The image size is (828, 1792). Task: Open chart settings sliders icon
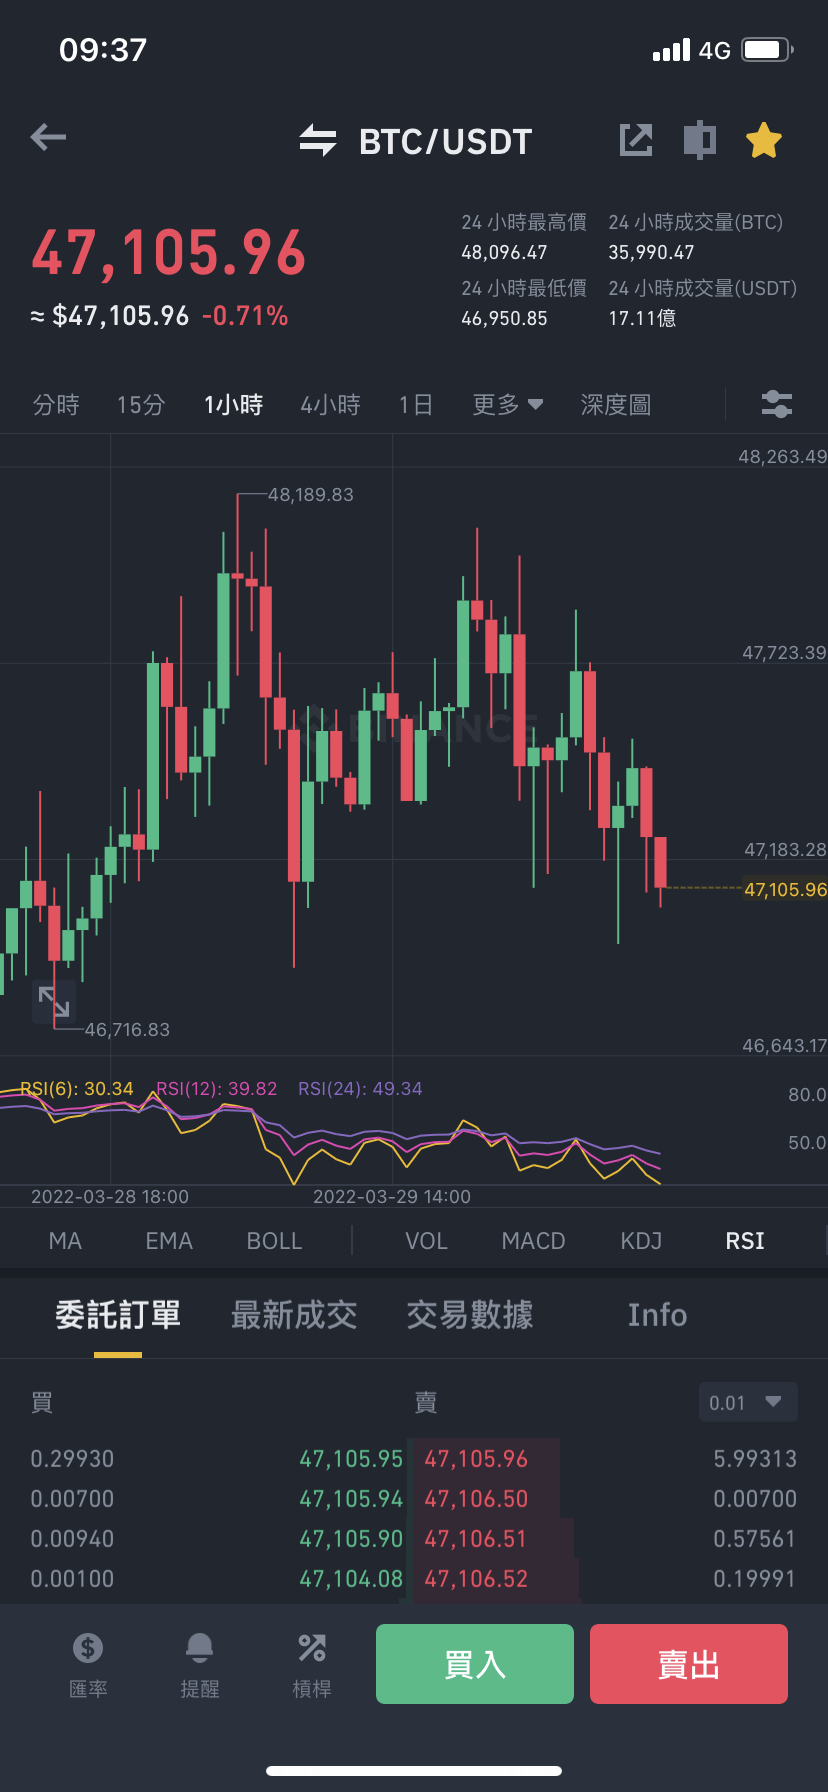tap(777, 404)
